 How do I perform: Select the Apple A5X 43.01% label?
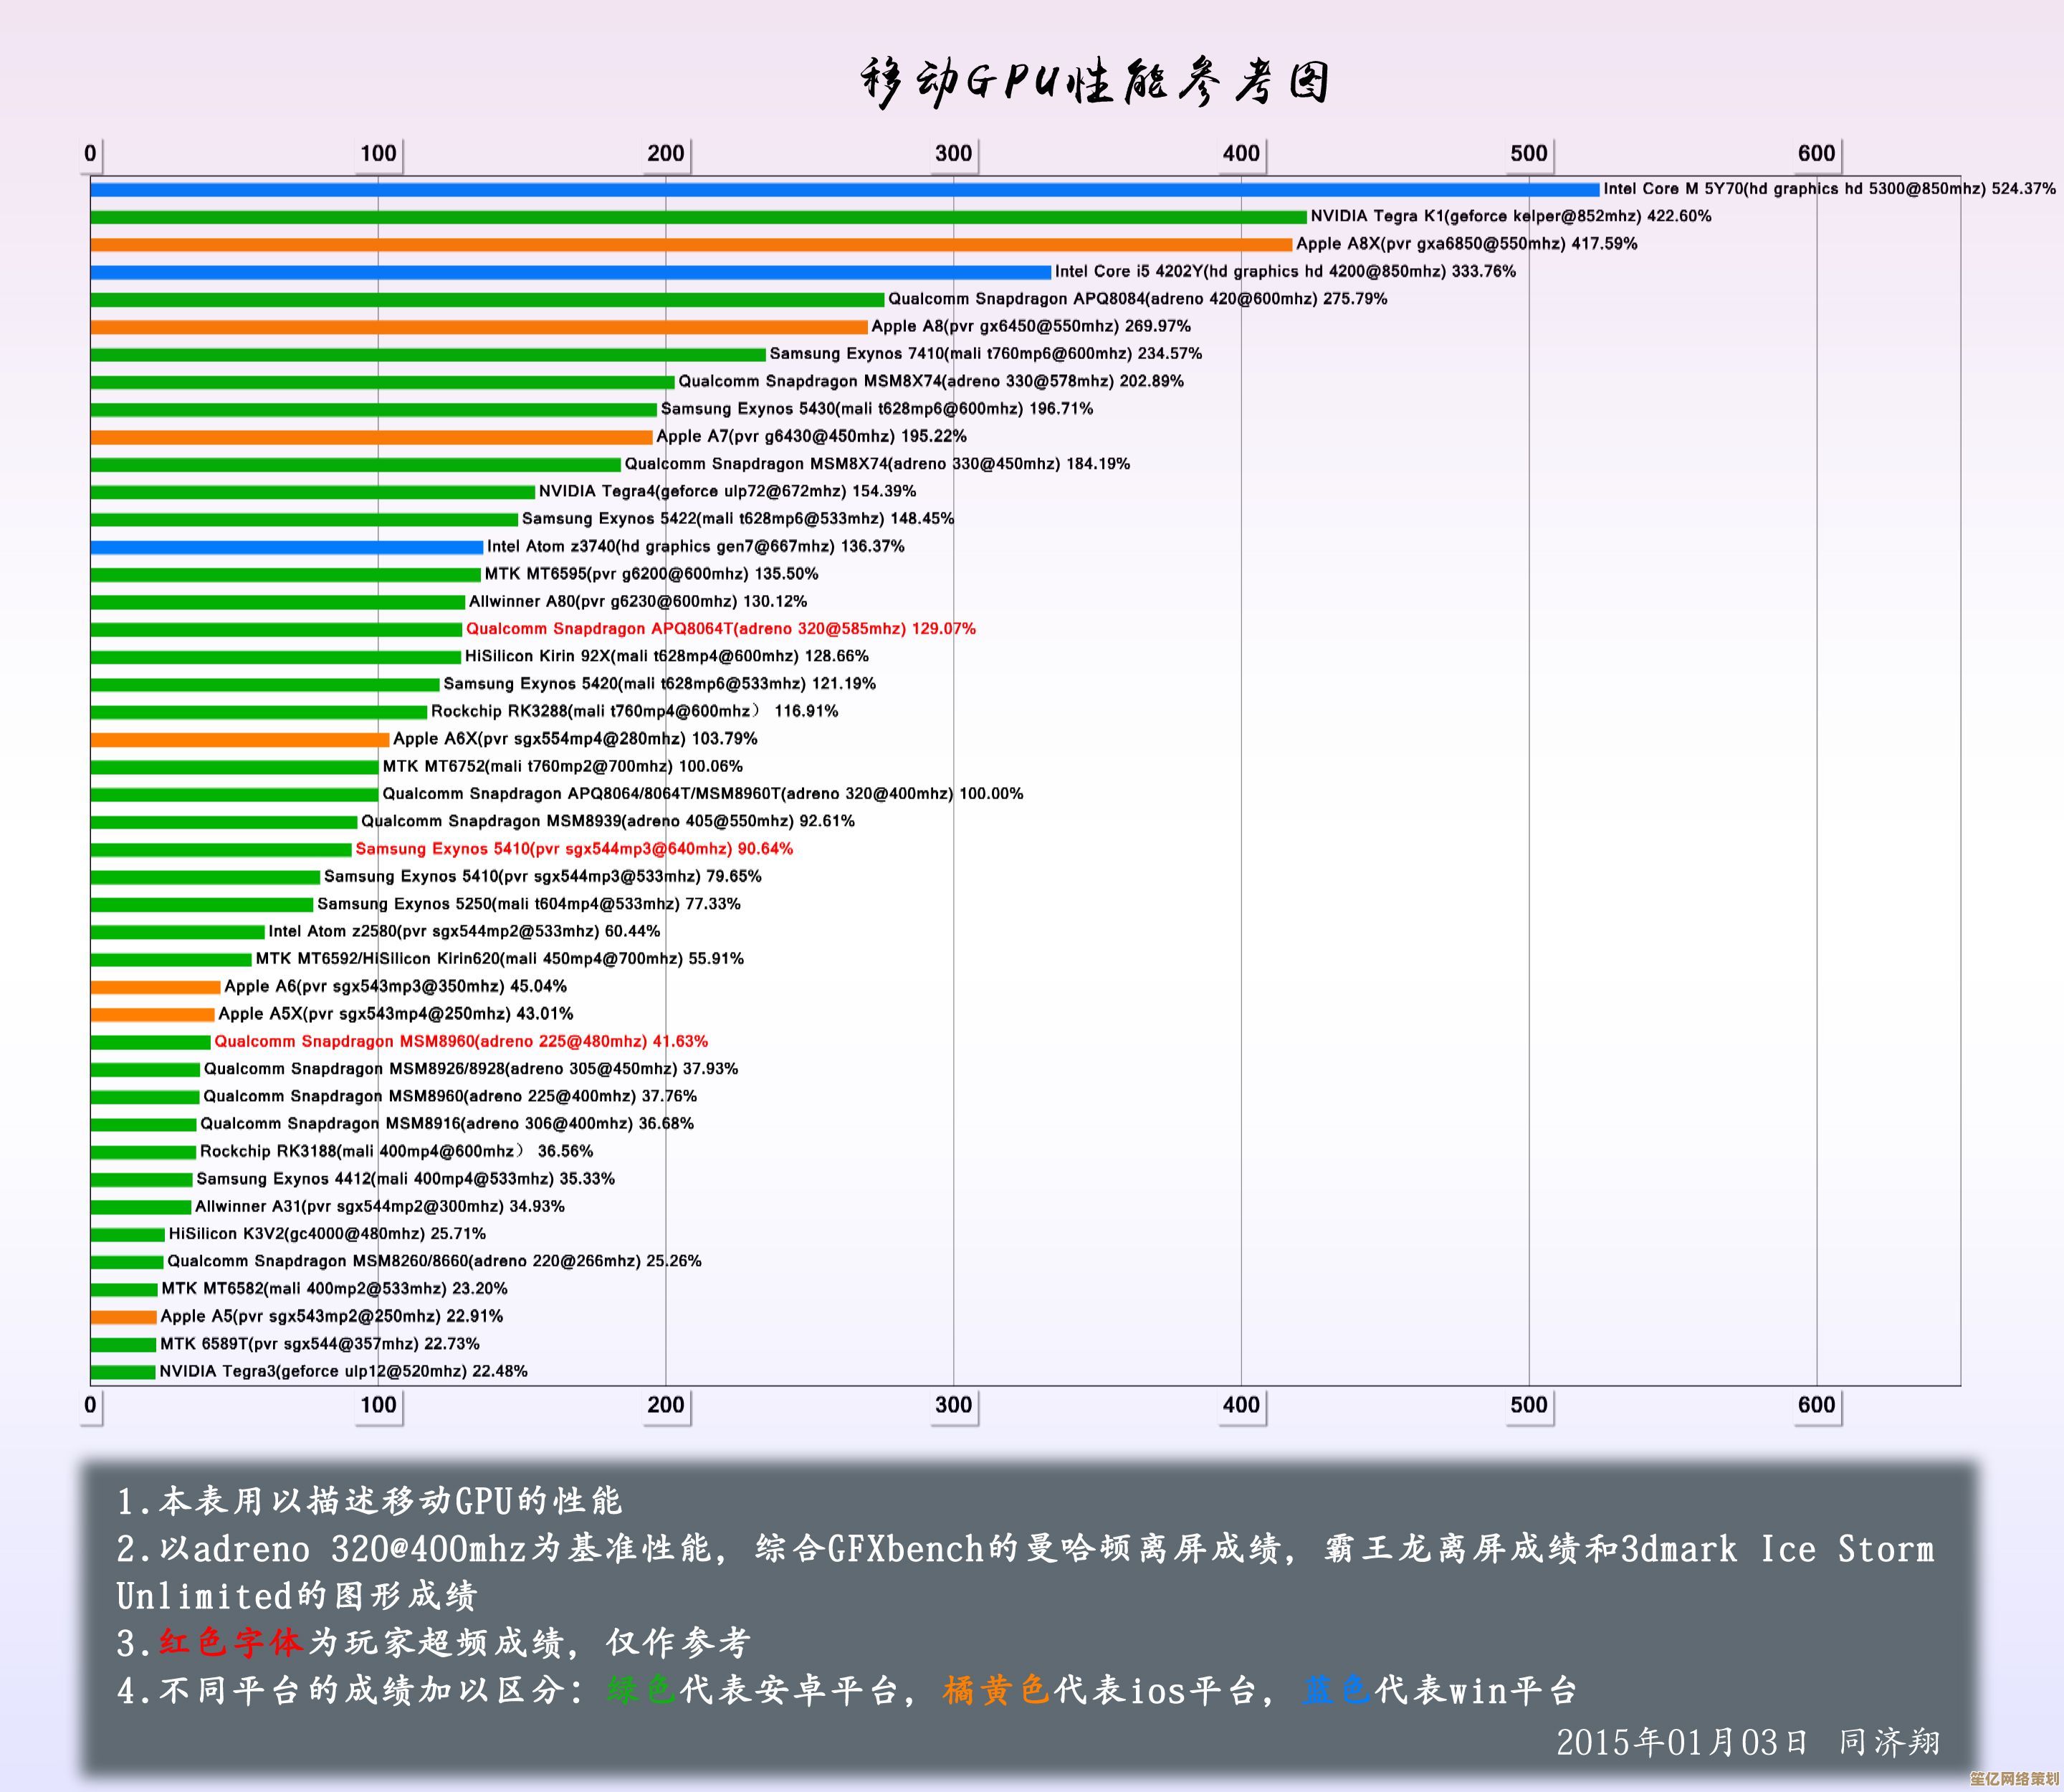pyautogui.click(x=395, y=1014)
